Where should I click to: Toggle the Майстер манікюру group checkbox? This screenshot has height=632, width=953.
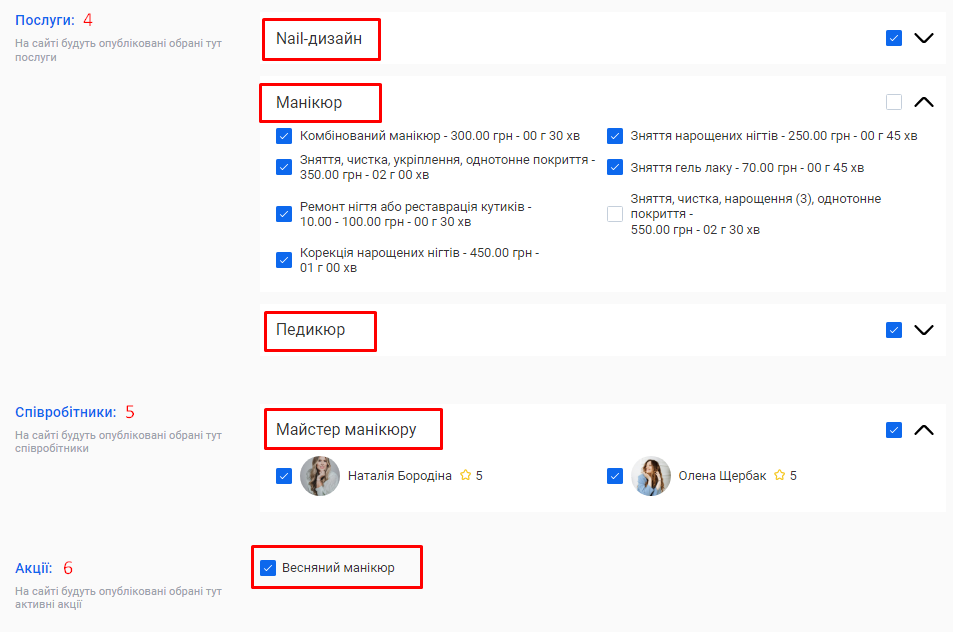coord(894,430)
